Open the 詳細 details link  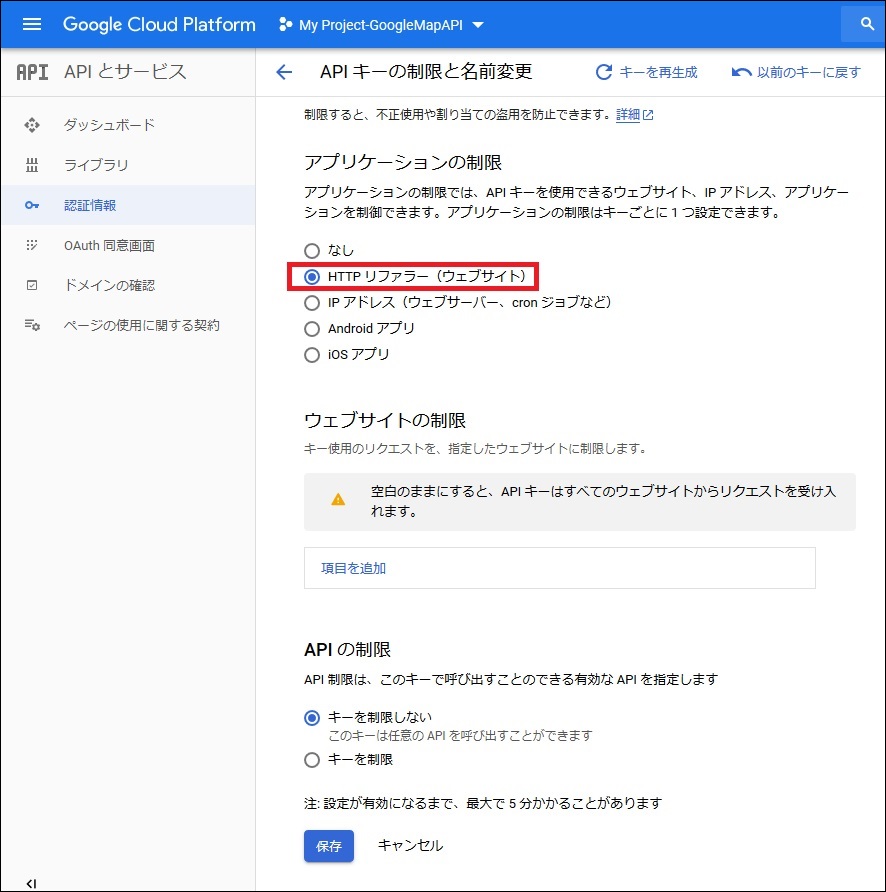(x=628, y=115)
